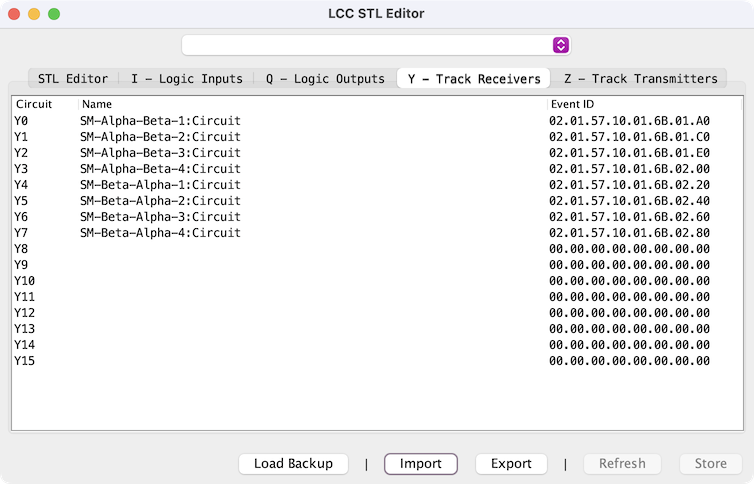Click the Y15 circuit cell
The width and height of the screenshot is (754, 484).
pos(25,361)
